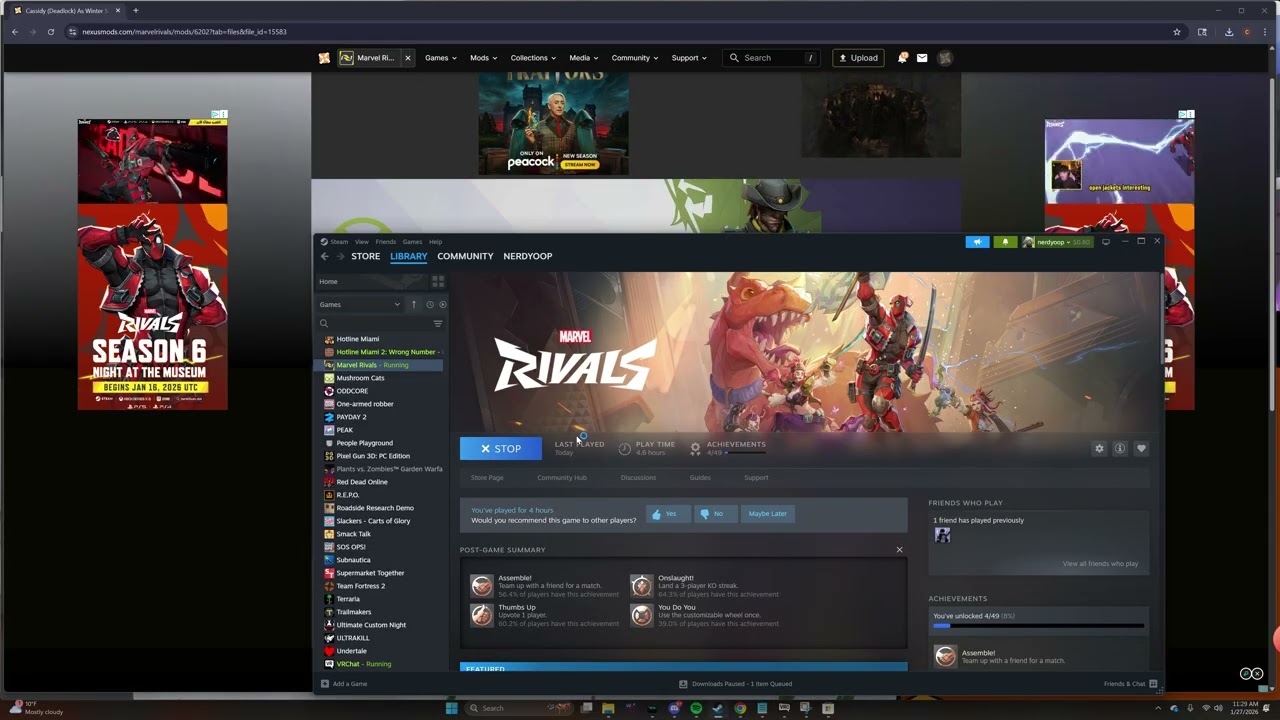Show hidden icons in the system tray
The height and width of the screenshot is (720, 1280).
pos(1159,708)
